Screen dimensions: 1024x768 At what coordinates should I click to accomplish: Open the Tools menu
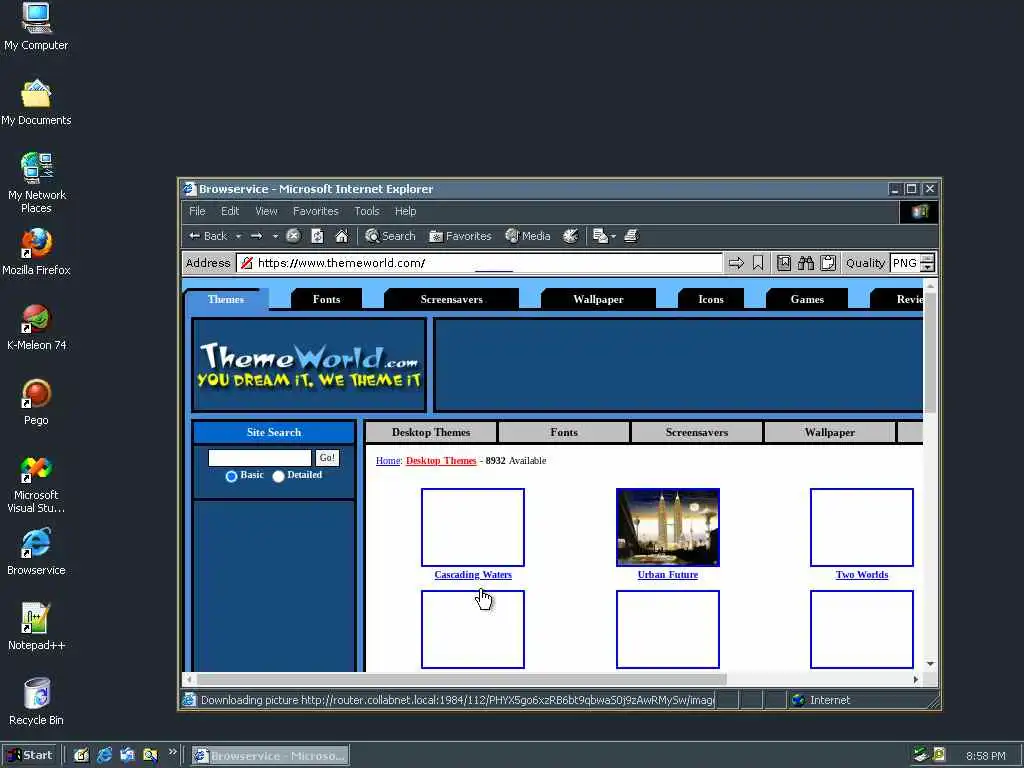[x=367, y=211]
